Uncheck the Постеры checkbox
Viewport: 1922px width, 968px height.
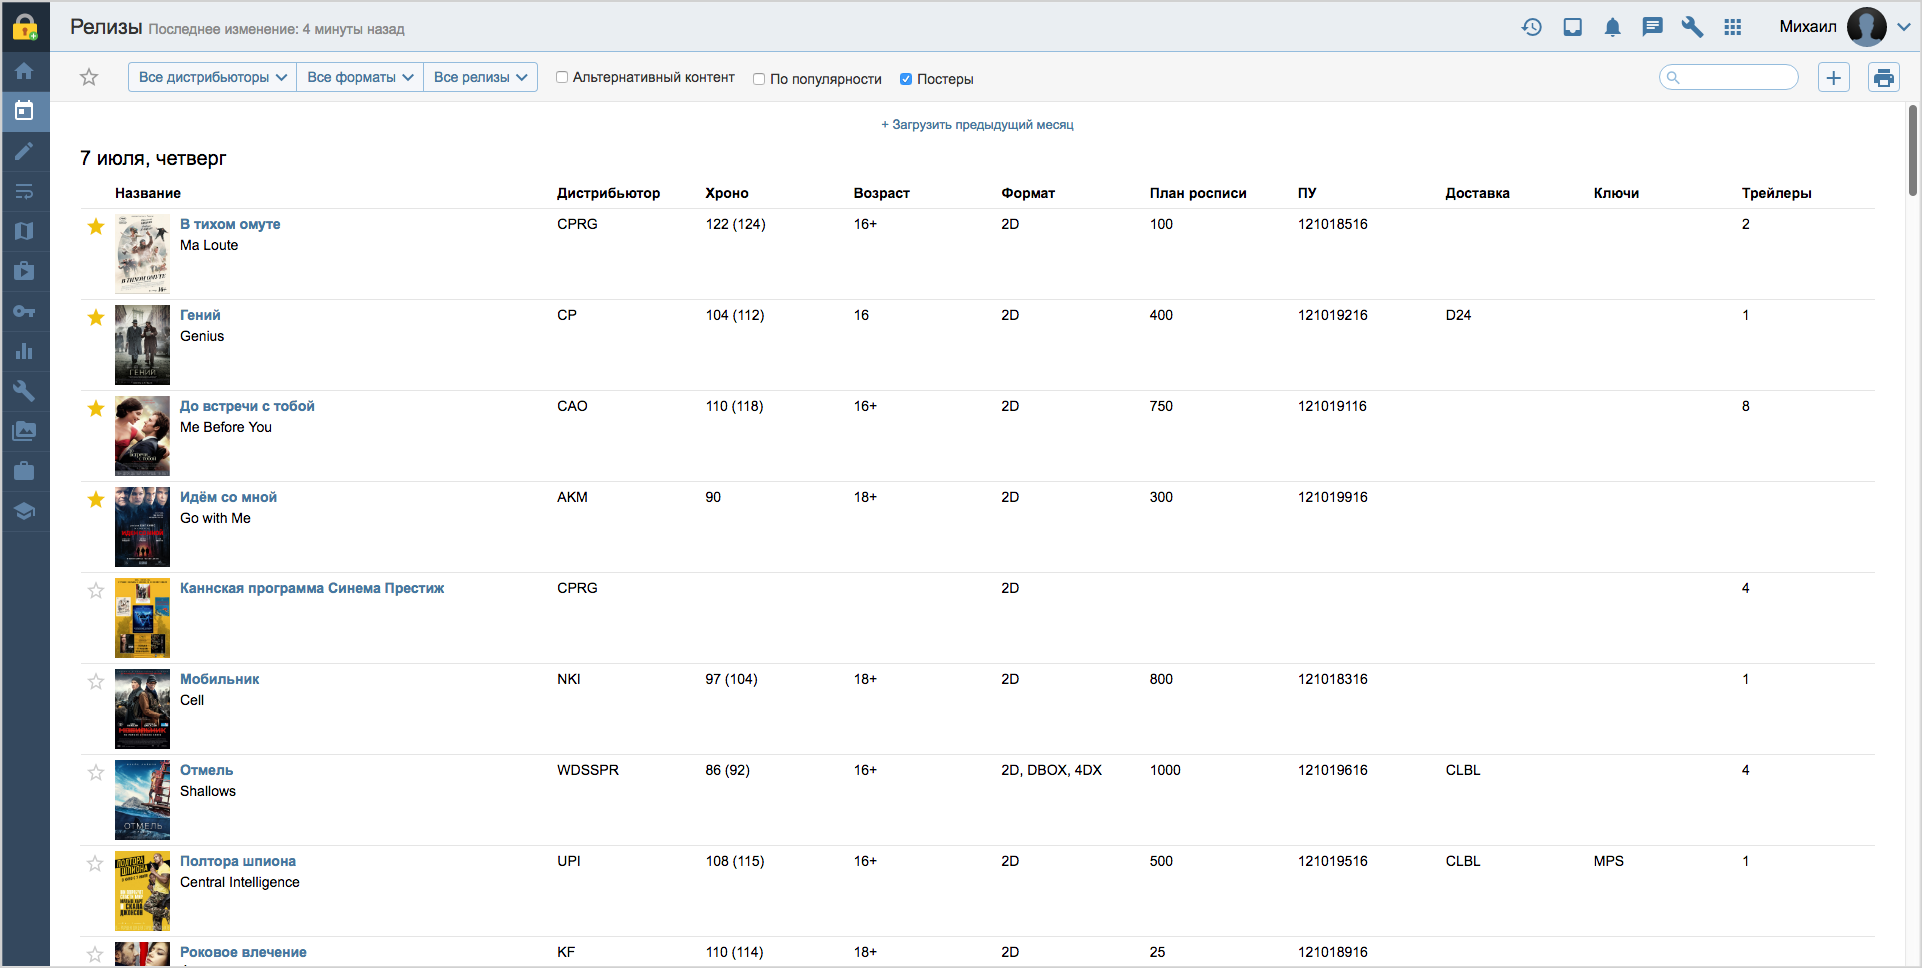point(906,79)
